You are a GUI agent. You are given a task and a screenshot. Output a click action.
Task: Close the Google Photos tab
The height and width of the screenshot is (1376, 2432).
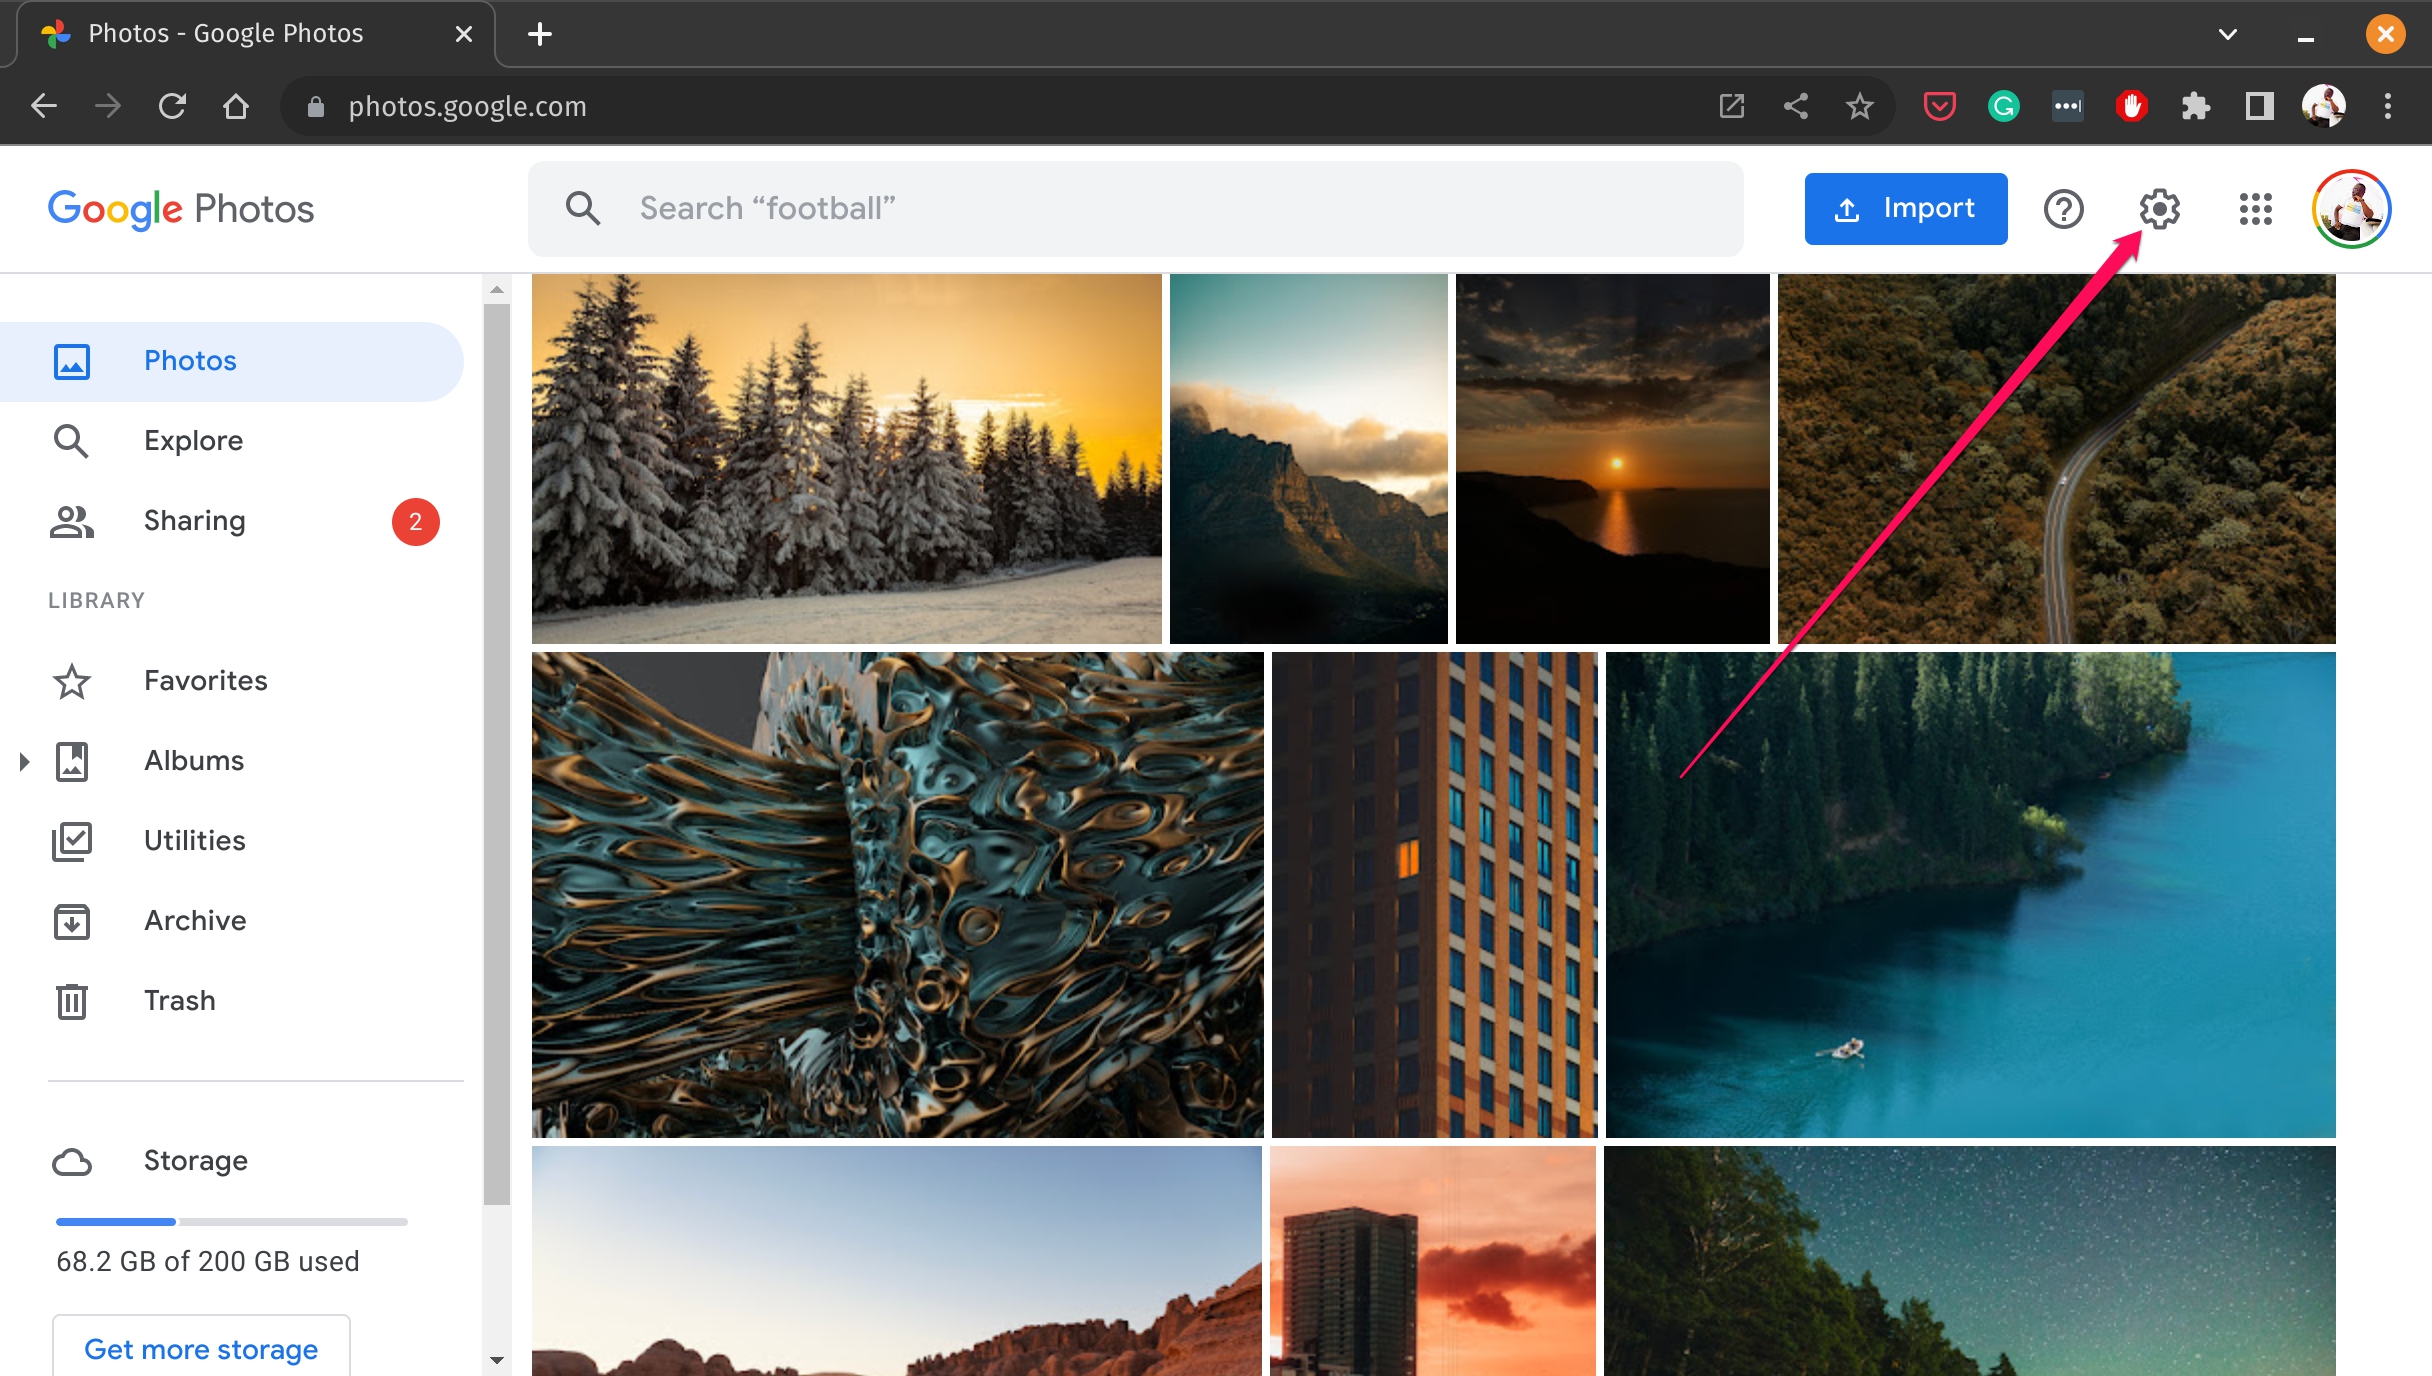[463, 34]
